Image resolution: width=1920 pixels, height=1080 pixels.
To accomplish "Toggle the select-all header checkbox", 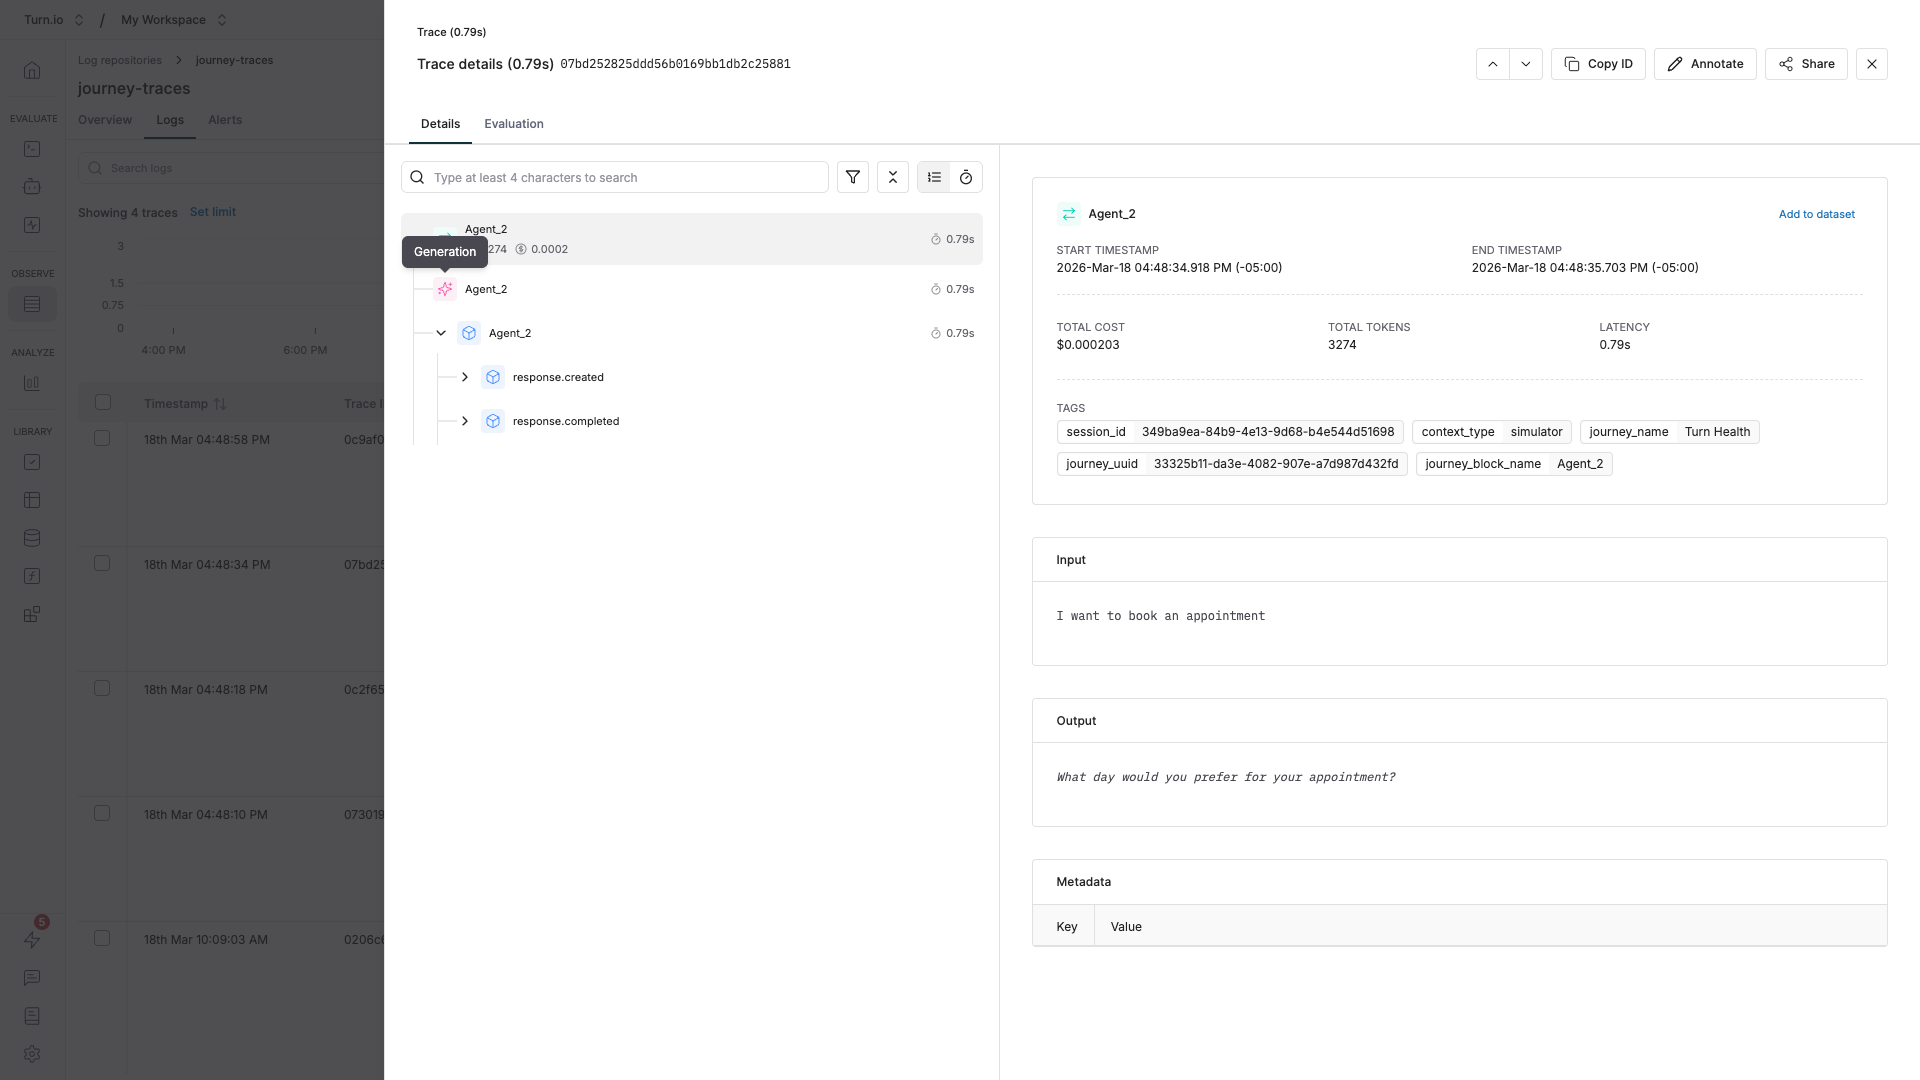I will pyautogui.click(x=102, y=402).
